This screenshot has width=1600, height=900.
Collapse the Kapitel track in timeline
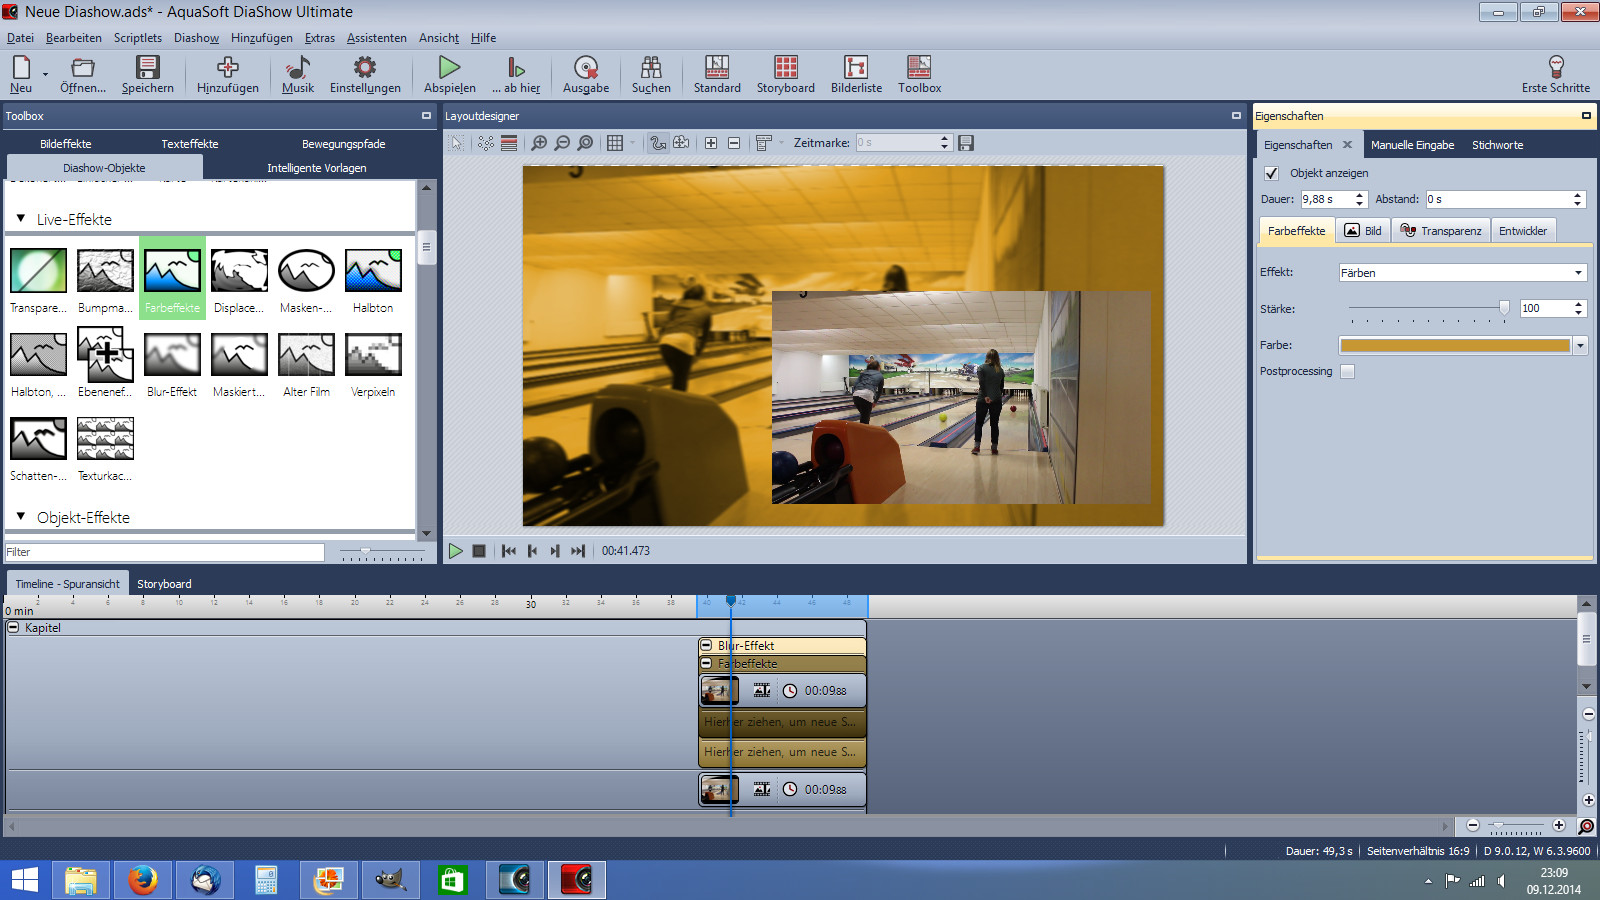tap(14, 628)
